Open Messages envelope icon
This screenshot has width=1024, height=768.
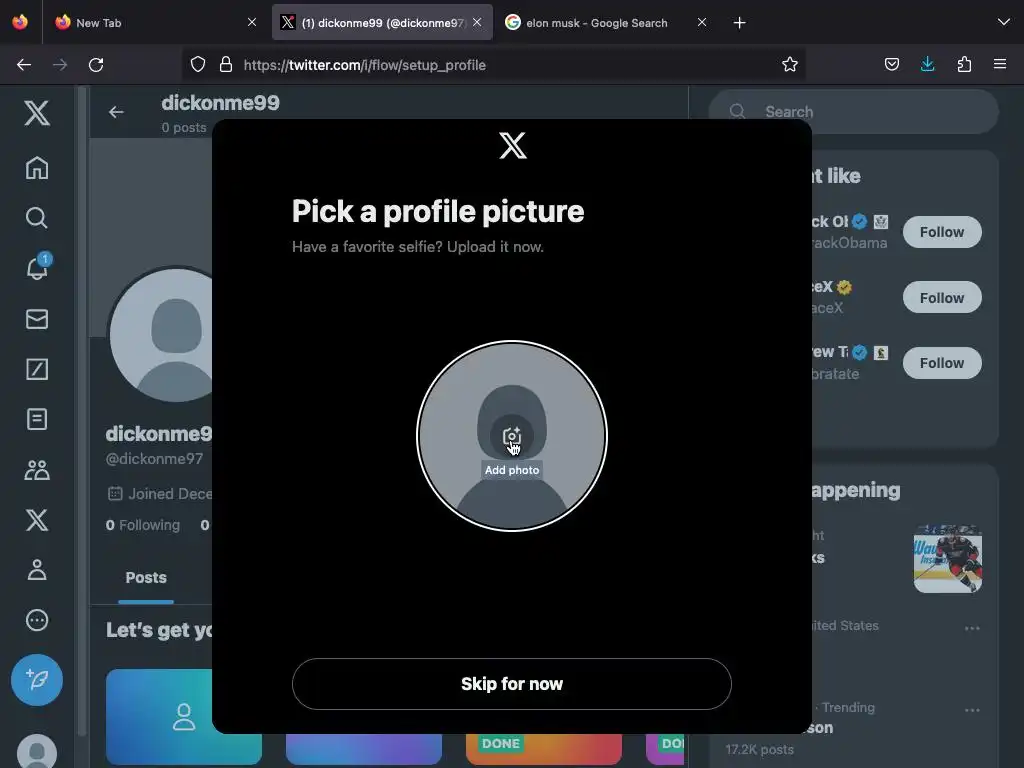pos(37,319)
